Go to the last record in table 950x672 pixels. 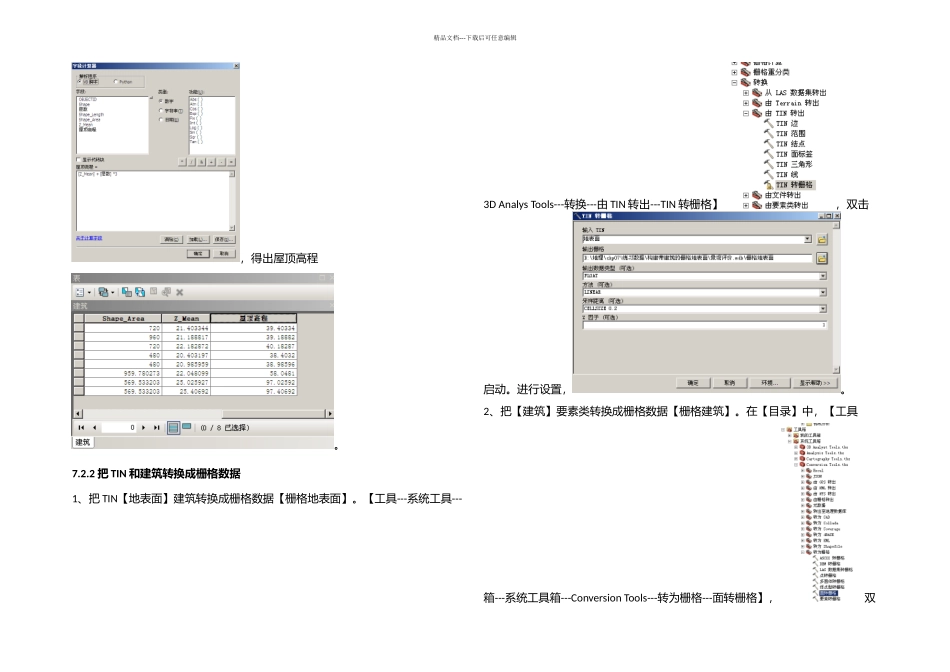tap(157, 427)
